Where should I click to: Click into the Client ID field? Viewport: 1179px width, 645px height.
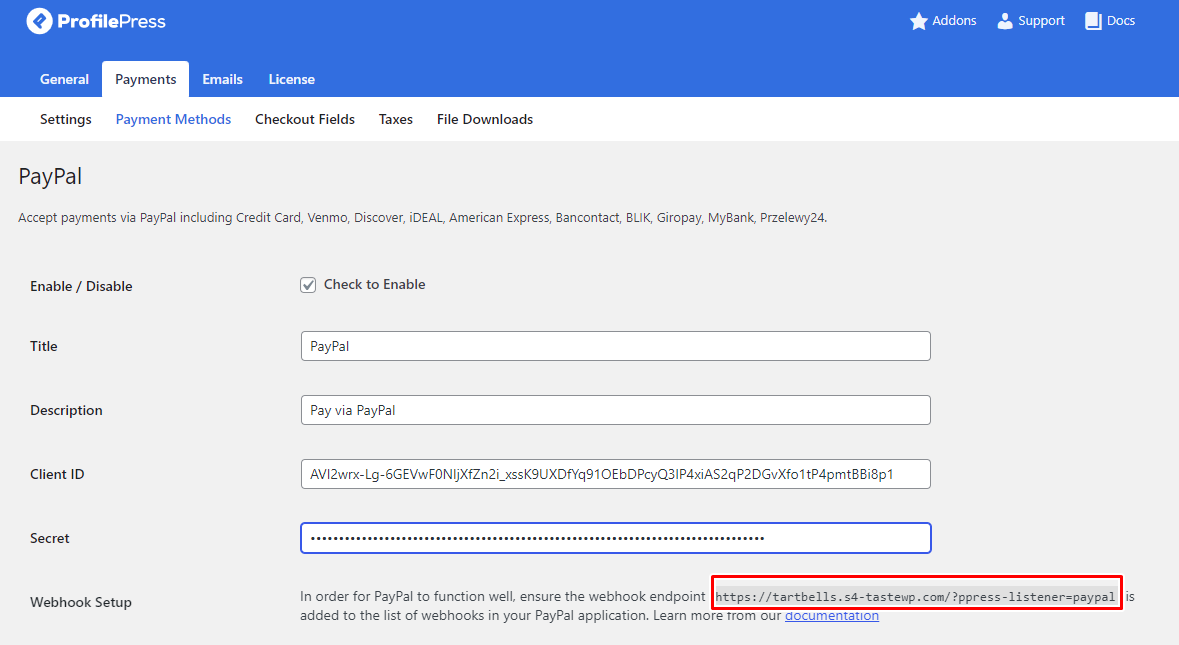click(615, 474)
